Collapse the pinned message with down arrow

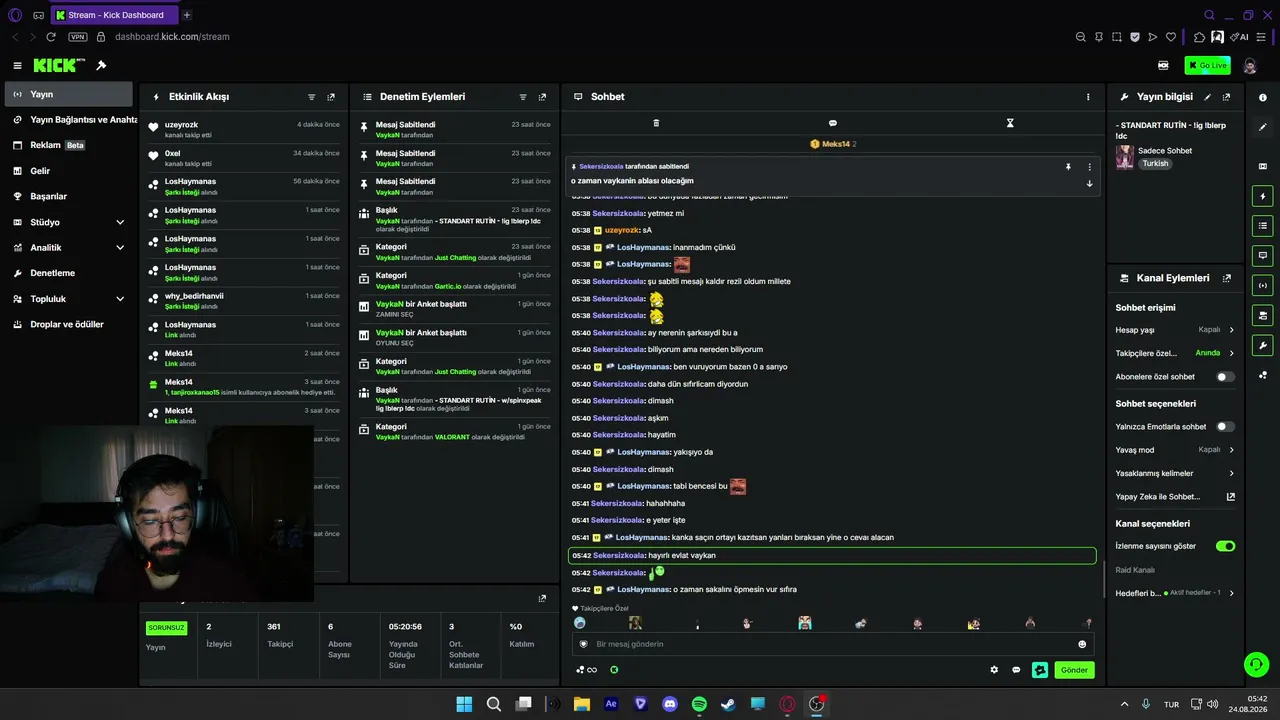click(x=1089, y=183)
